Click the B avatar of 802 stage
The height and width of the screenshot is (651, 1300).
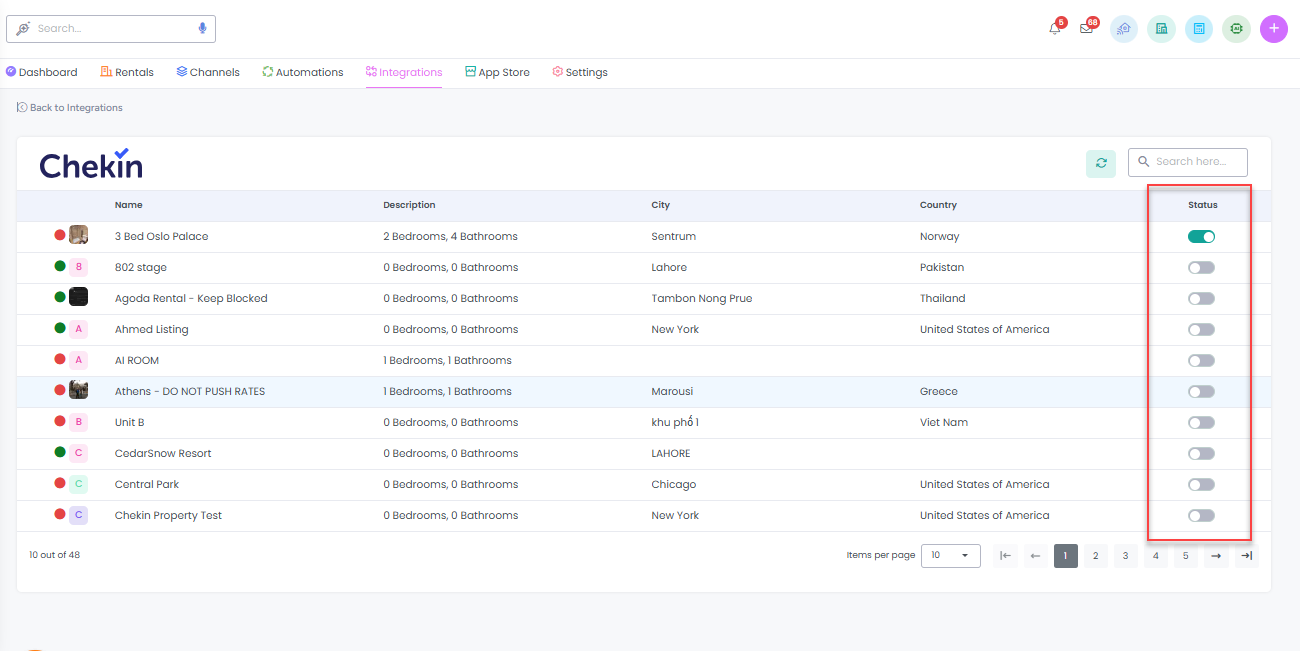[78, 267]
